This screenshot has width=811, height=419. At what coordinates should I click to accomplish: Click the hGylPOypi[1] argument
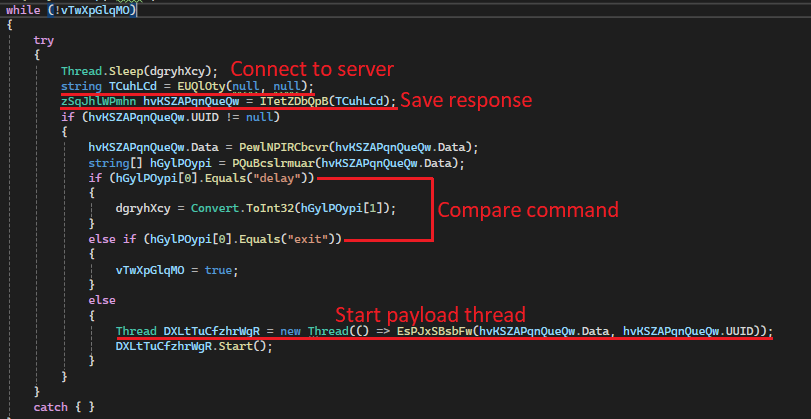337,208
